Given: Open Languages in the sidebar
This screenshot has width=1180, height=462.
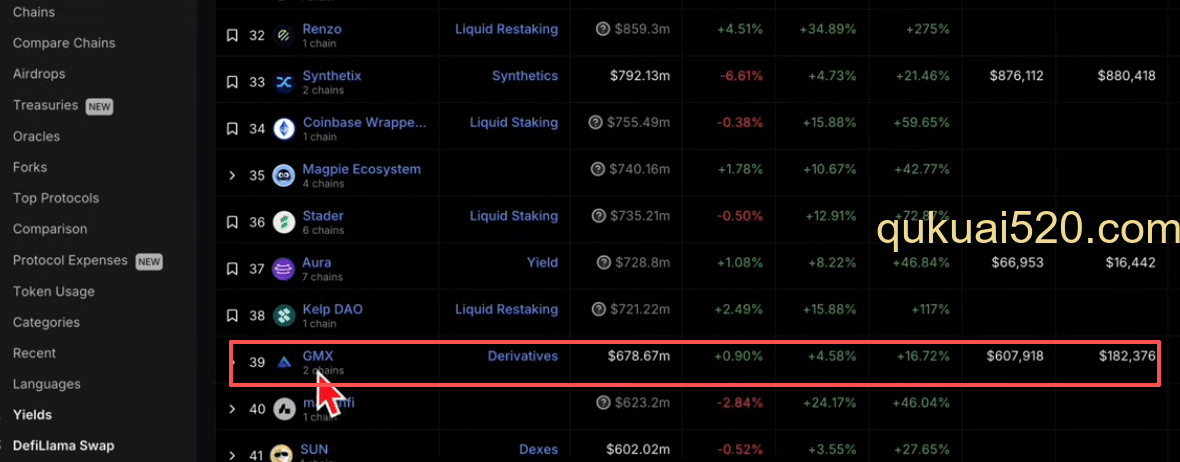Looking at the screenshot, I should pyautogui.click(x=47, y=384).
